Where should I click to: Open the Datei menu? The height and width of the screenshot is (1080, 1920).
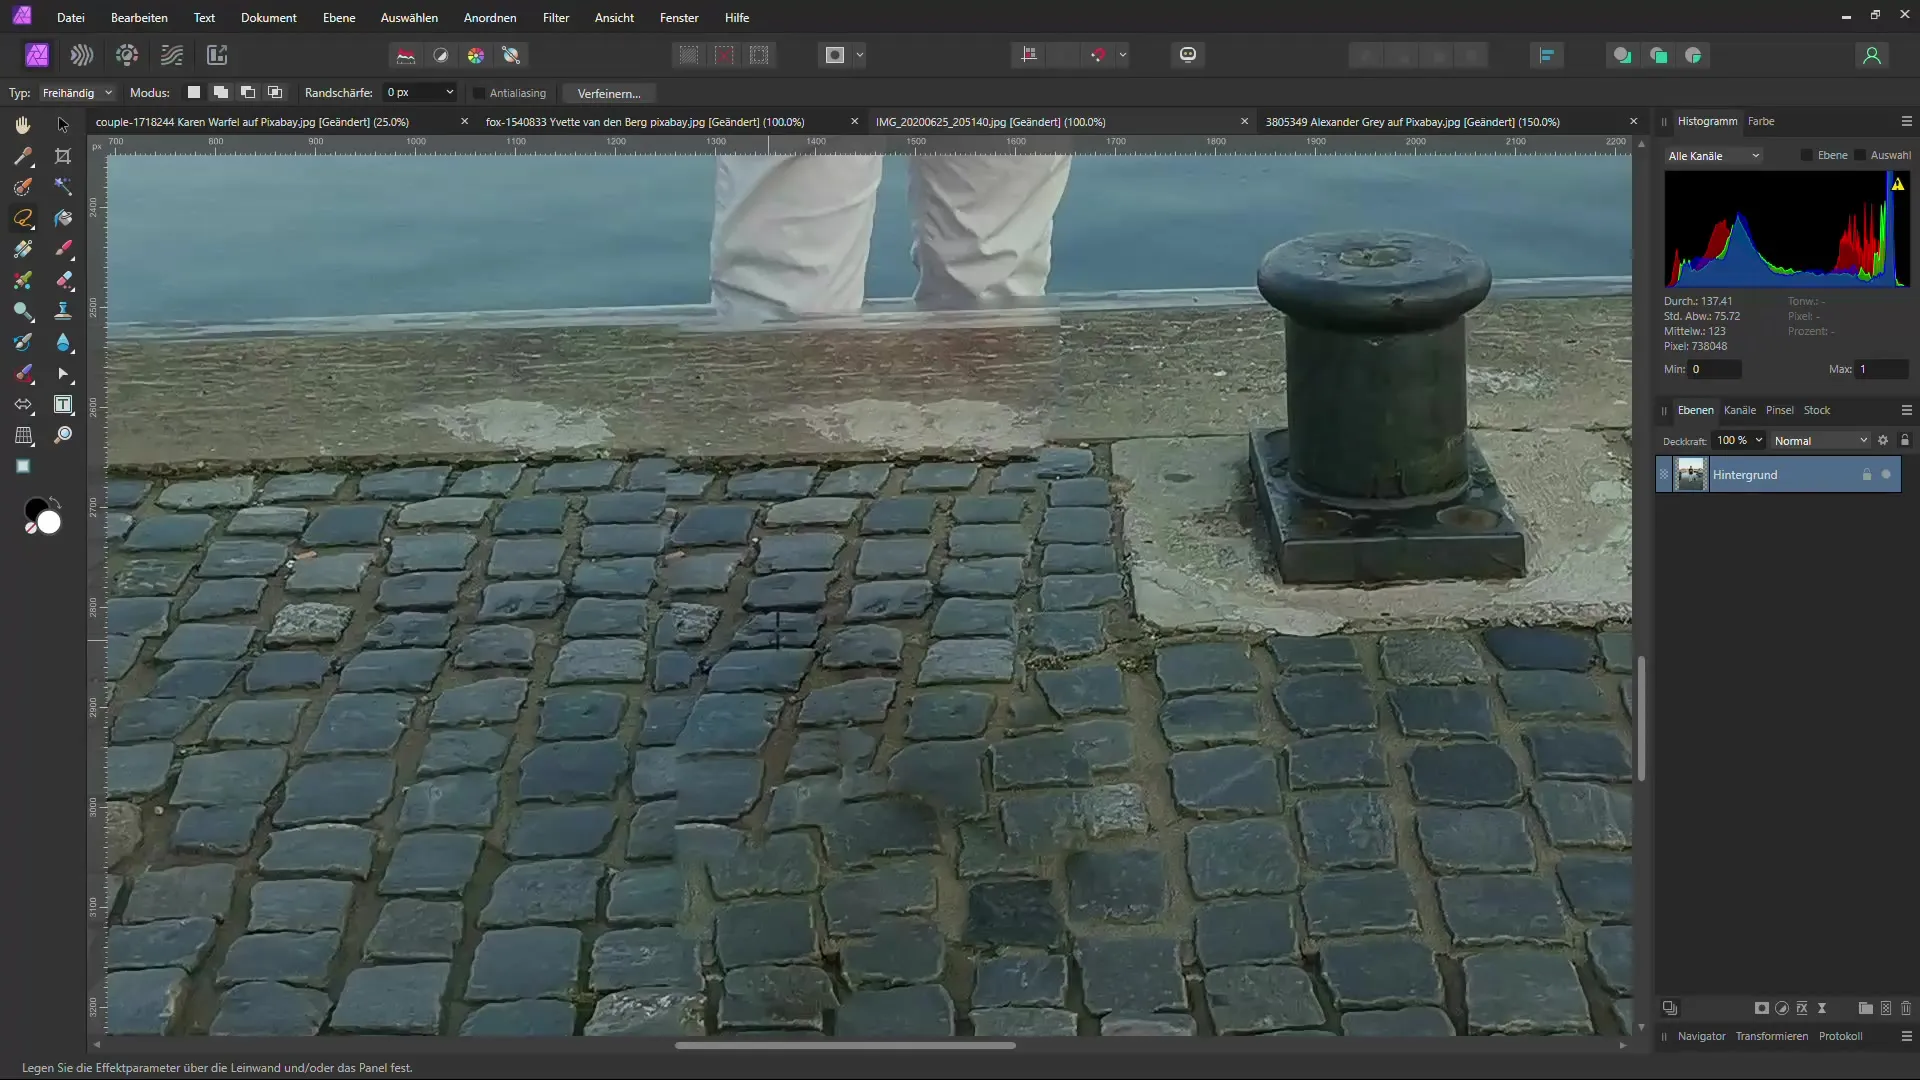[x=71, y=18]
